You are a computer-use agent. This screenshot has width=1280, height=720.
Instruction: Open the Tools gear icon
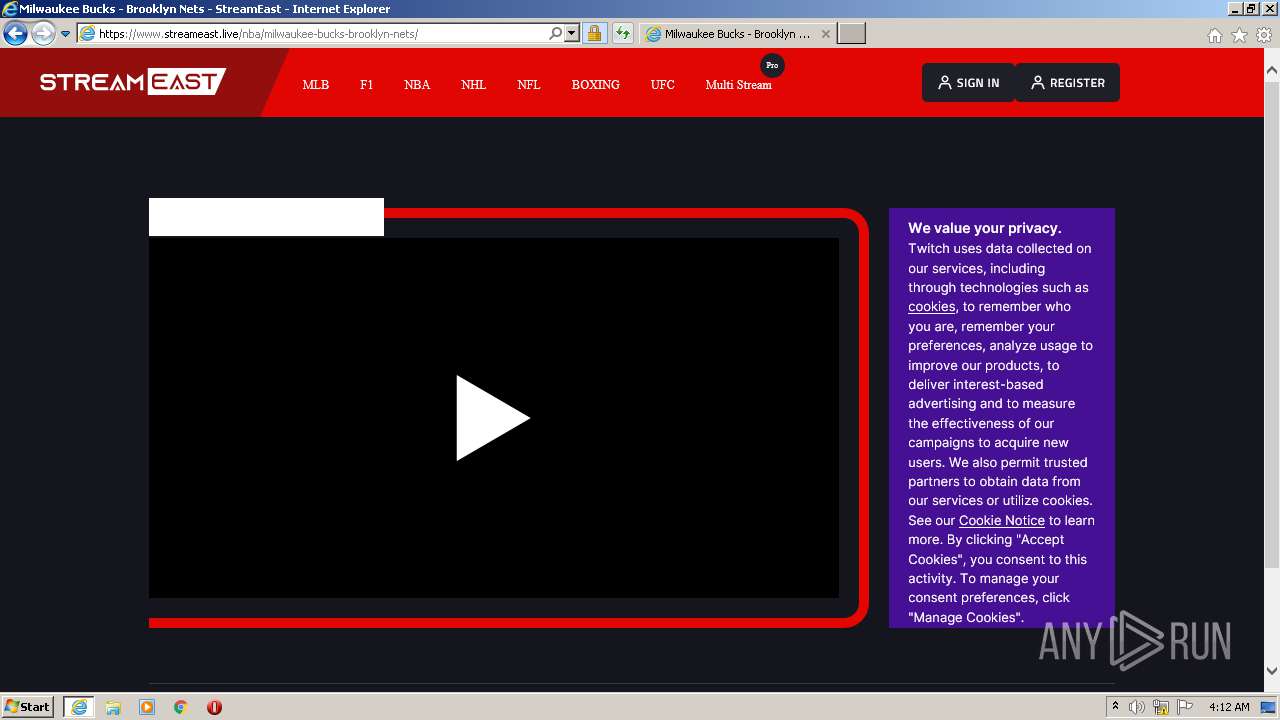click(1264, 35)
